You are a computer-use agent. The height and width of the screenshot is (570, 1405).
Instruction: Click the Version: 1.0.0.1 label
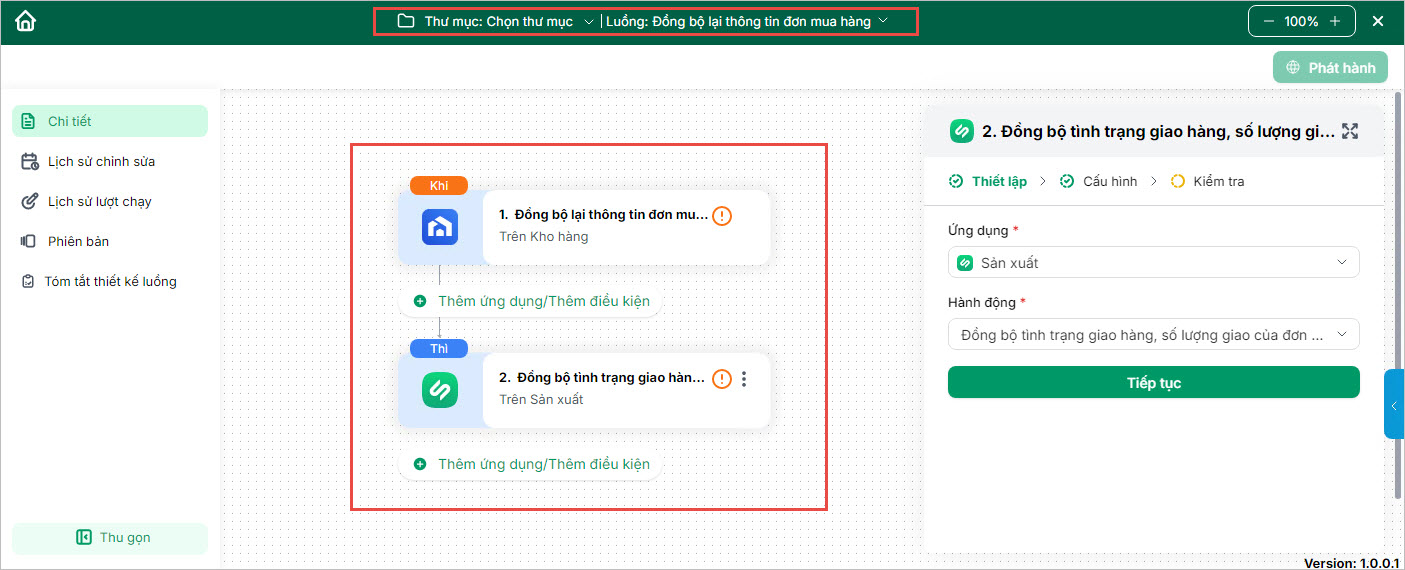tap(1352, 563)
